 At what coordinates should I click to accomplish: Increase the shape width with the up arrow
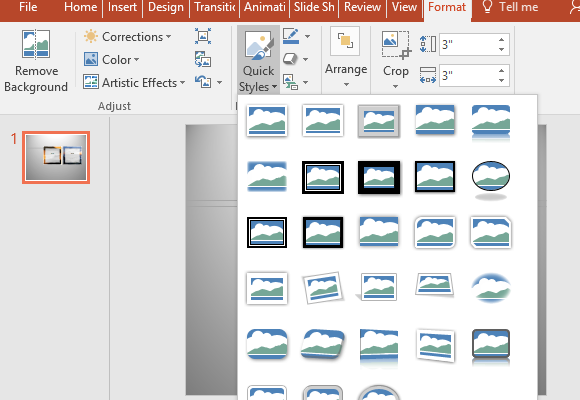pos(502,71)
